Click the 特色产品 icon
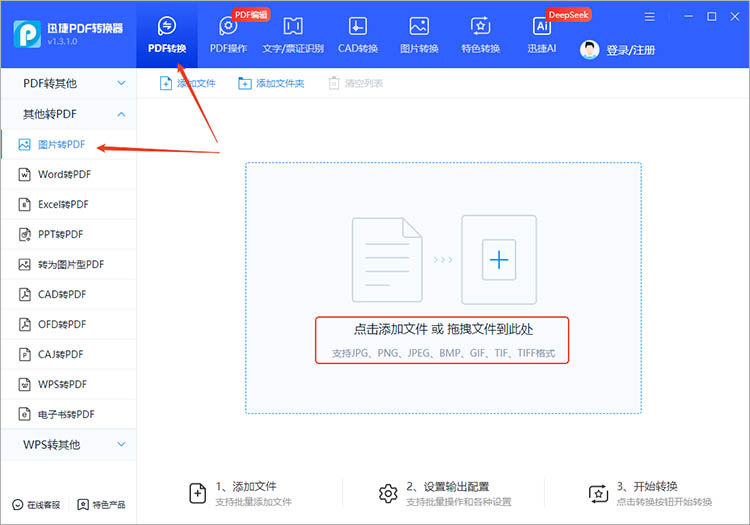The height and width of the screenshot is (525, 750). click(83, 504)
